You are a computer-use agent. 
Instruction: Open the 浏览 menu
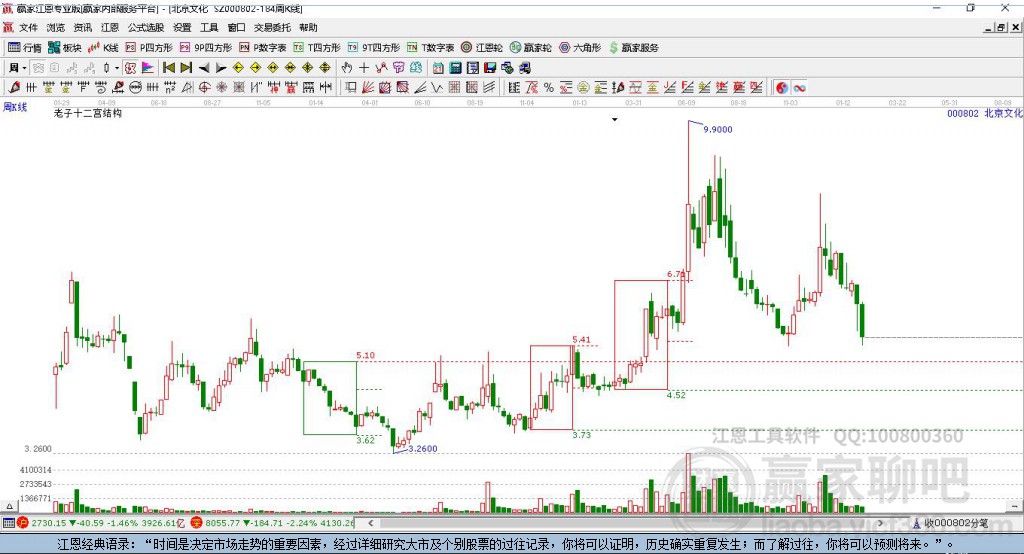pos(56,27)
